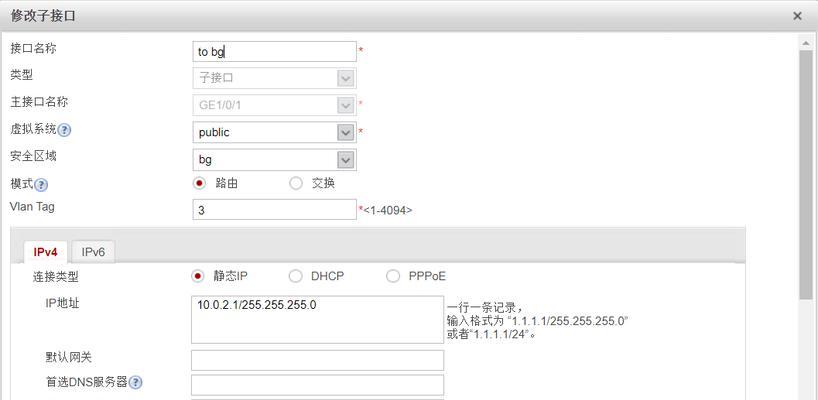Click the 首选DNS服务器 input field
This screenshot has width=818, height=400.
317,385
